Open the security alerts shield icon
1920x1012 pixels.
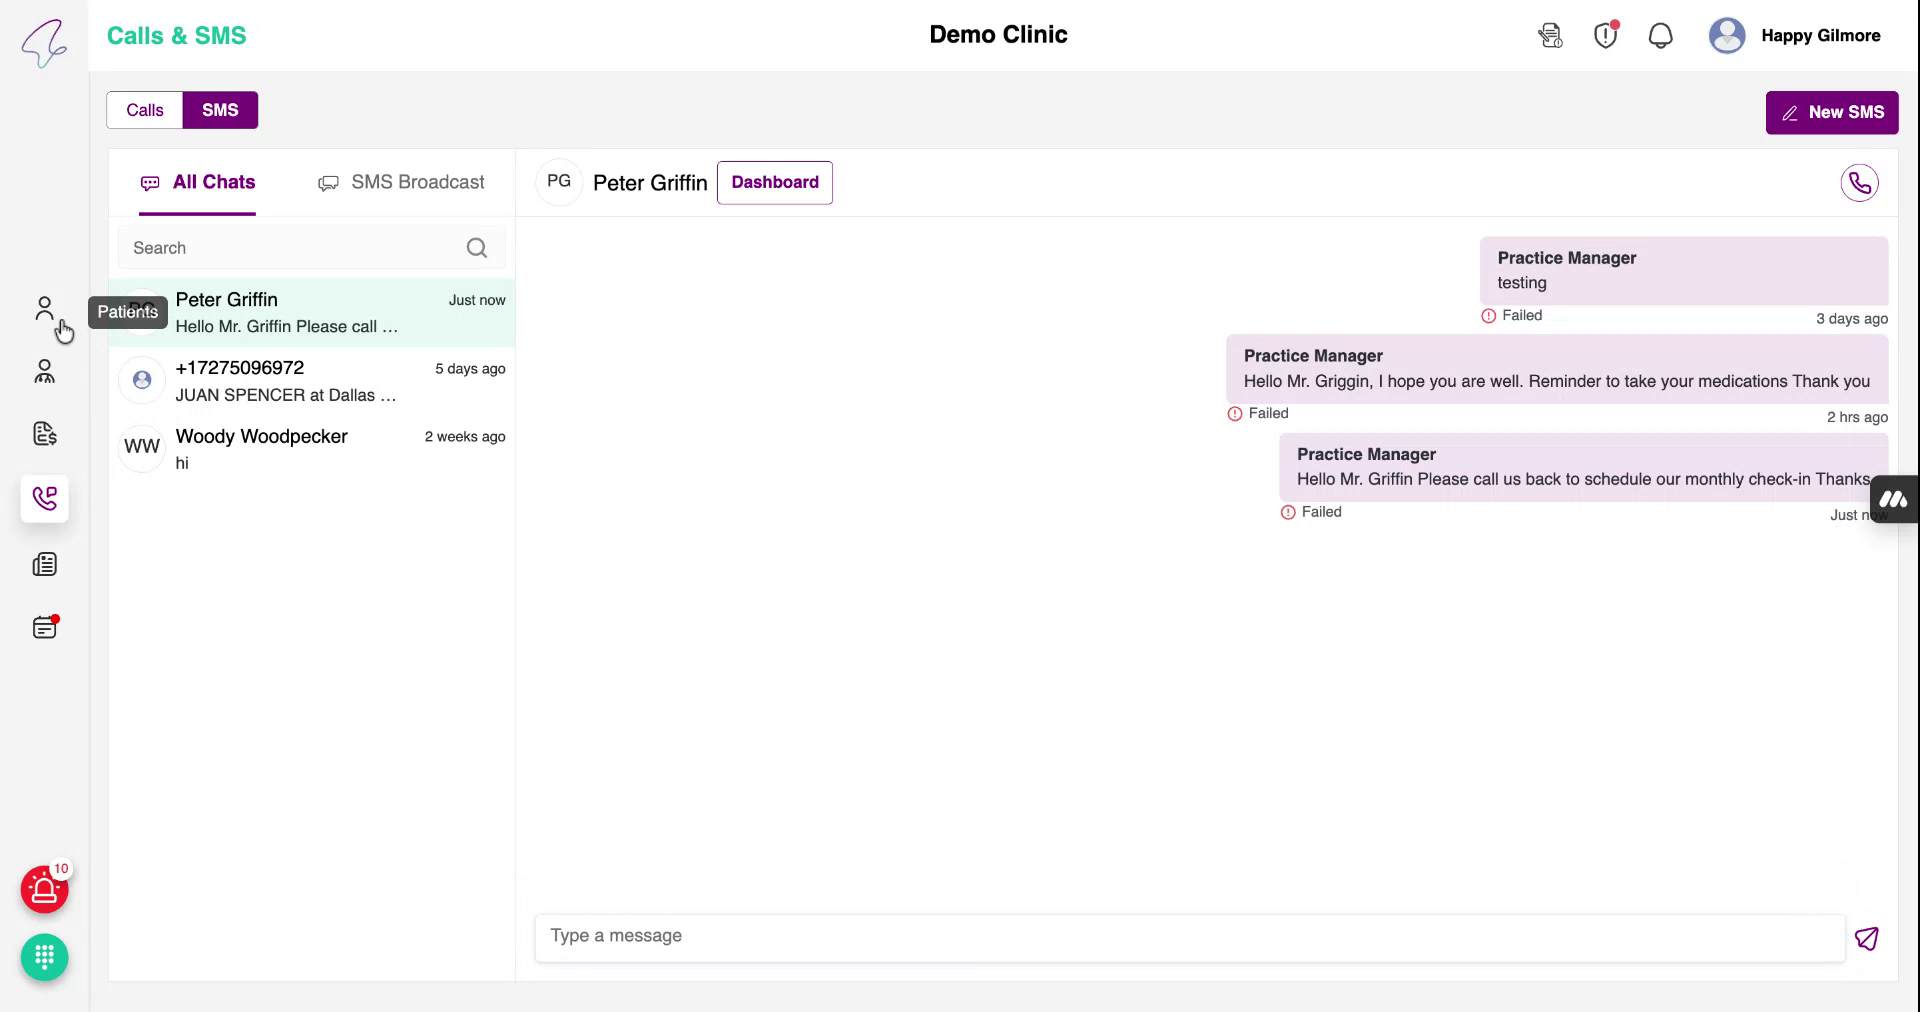(1605, 35)
